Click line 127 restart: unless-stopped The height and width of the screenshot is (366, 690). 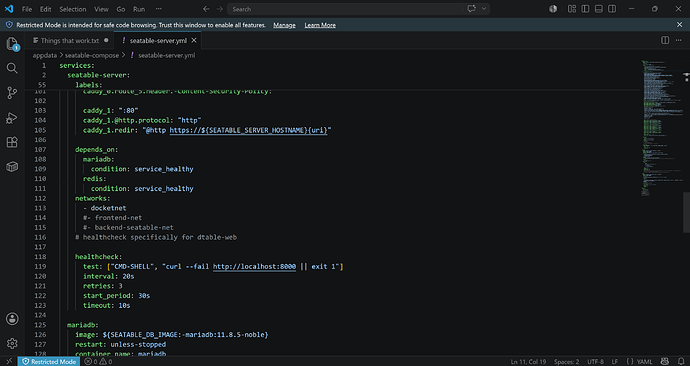pos(121,344)
